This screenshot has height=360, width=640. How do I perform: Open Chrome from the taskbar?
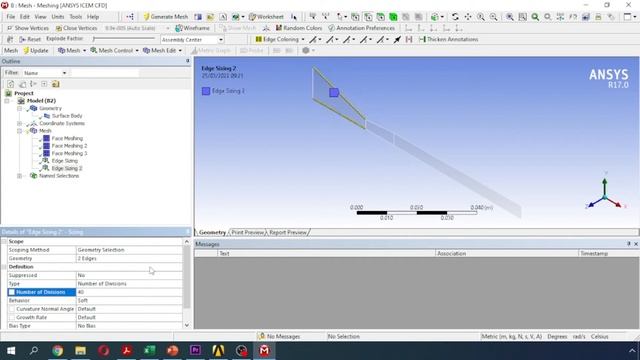[x=58, y=351]
